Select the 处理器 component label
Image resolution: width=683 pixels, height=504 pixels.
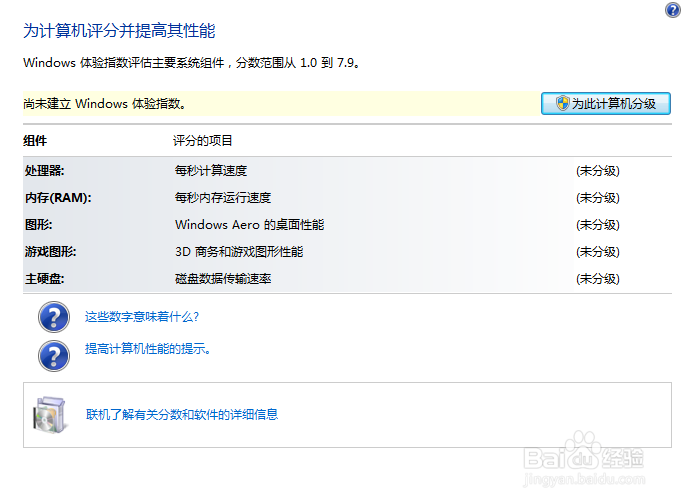click(x=44, y=171)
